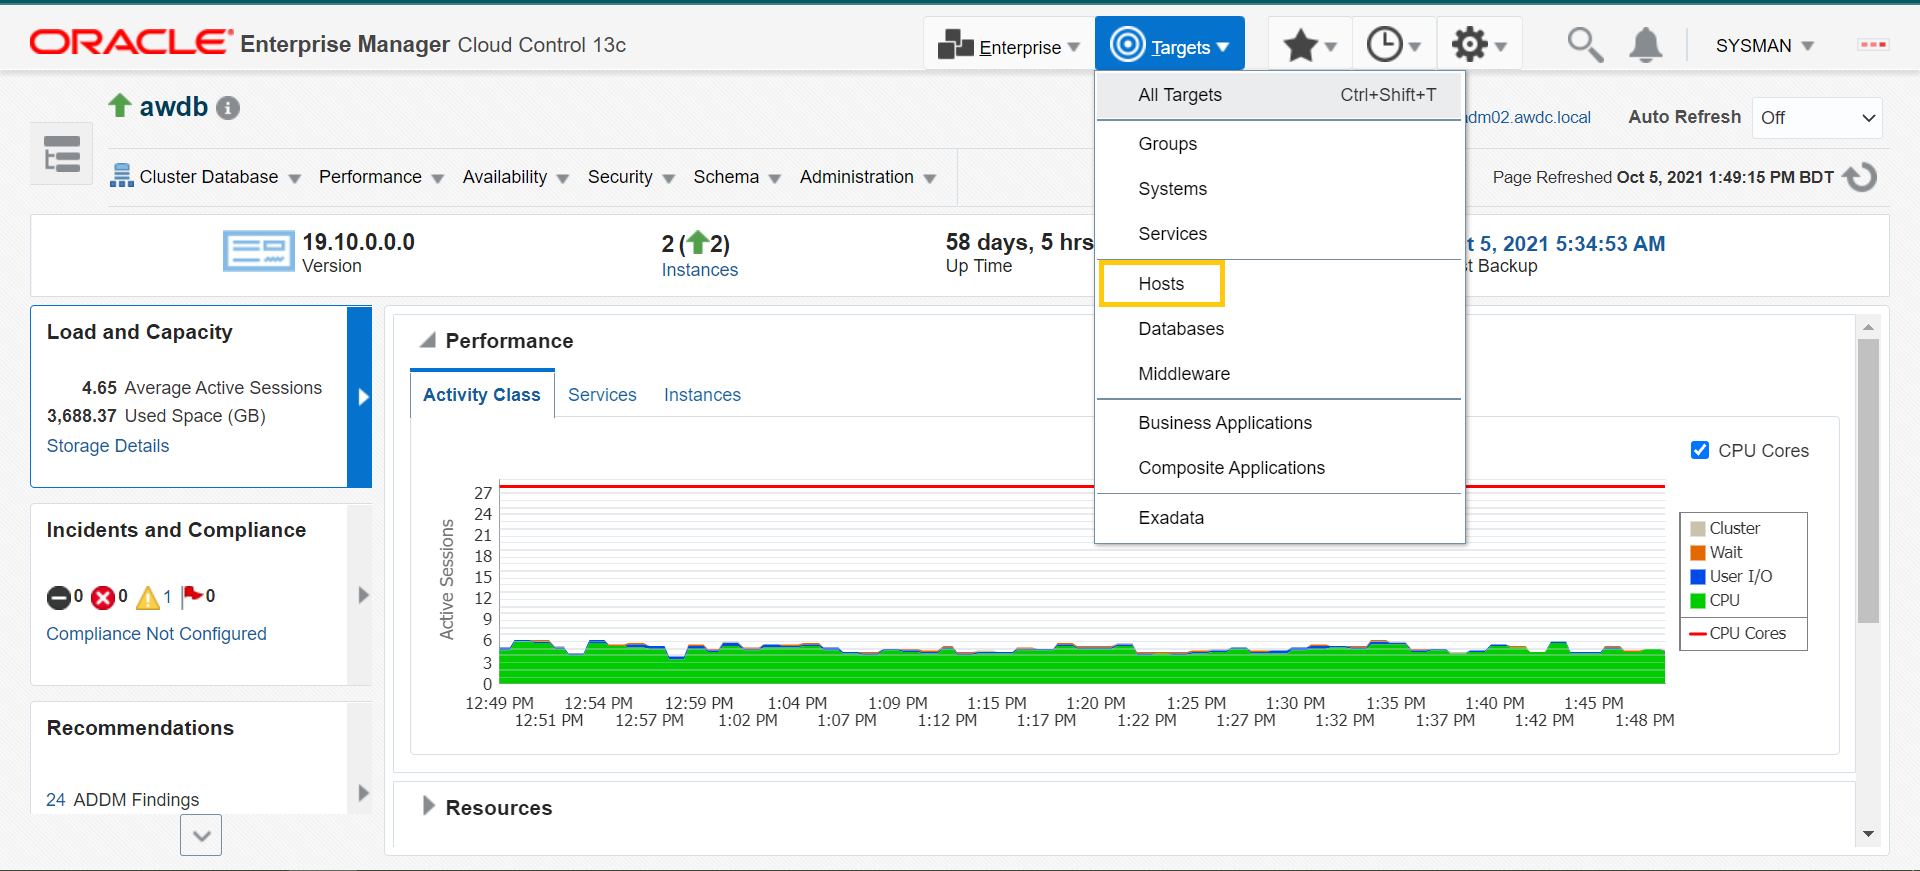Click the escalated incidents red flag icon

[x=193, y=597]
